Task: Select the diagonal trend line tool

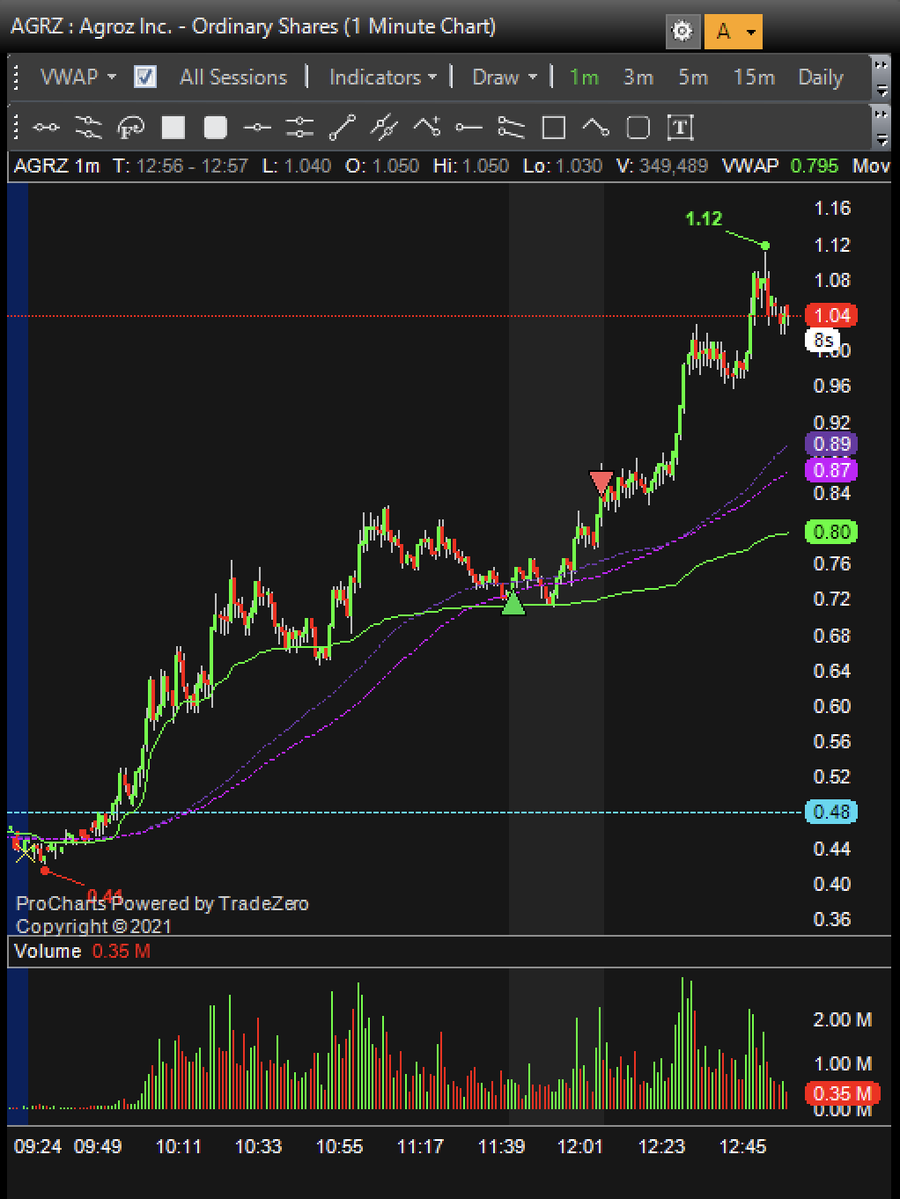Action: click(342, 128)
